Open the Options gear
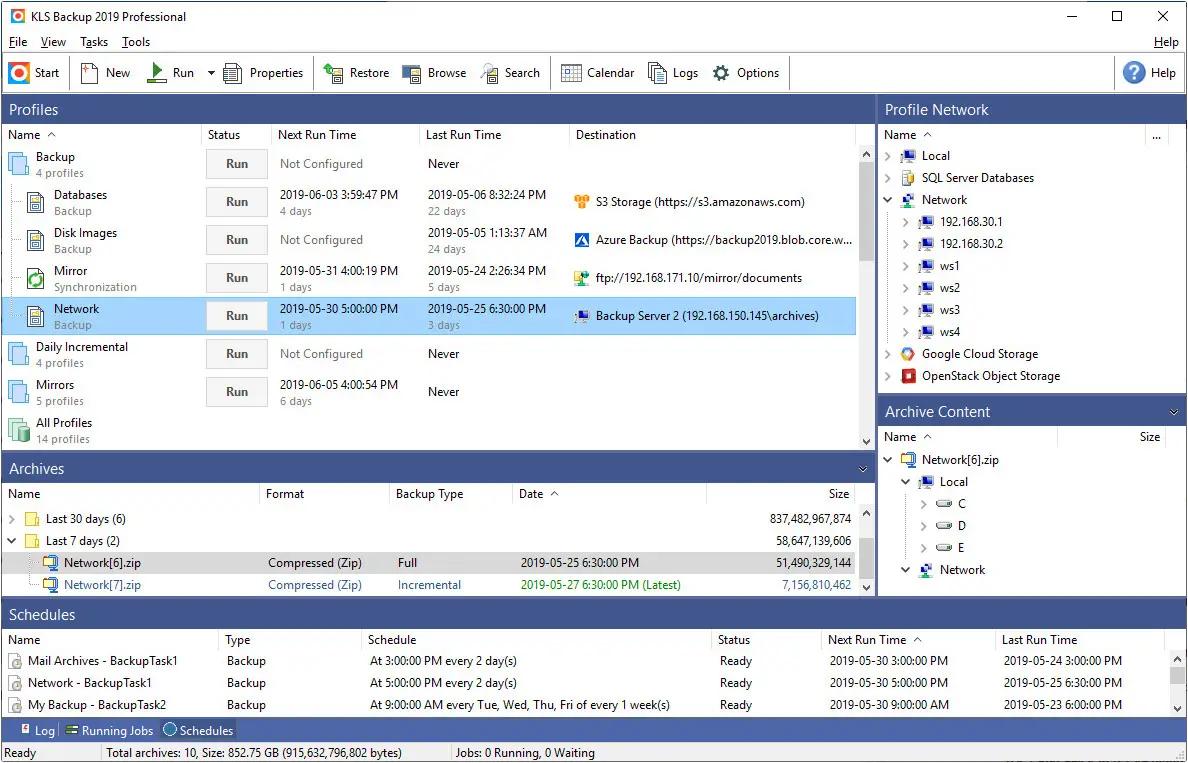This screenshot has width=1188, height=763. pyautogui.click(x=721, y=73)
